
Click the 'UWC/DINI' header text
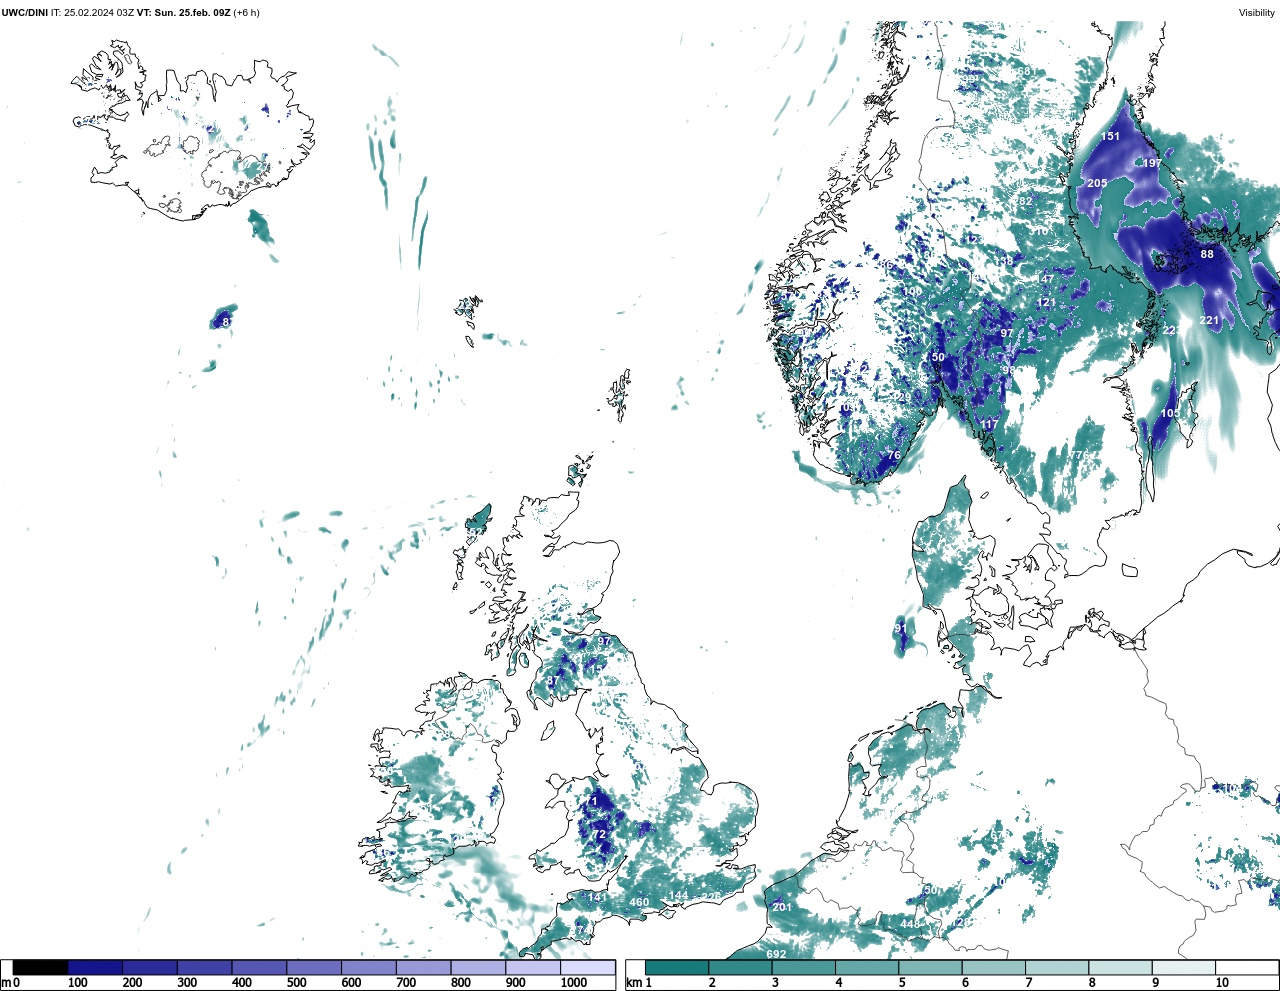[x=24, y=13]
